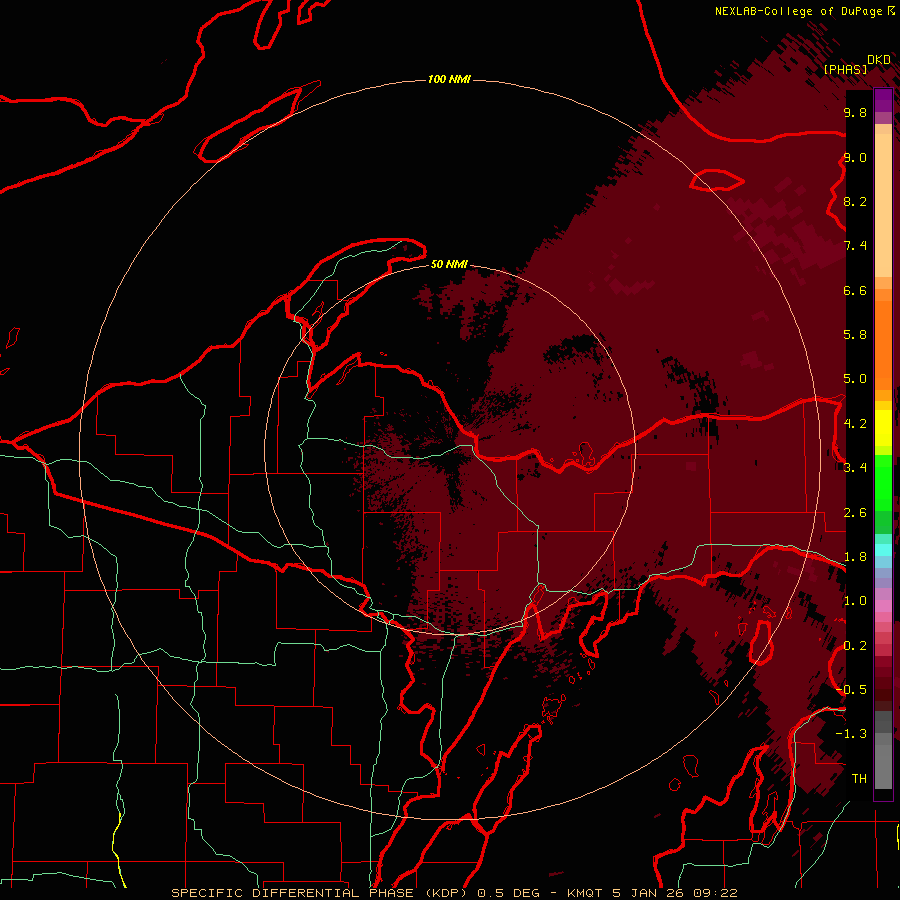Click the 1.0 scale value
This screenshot has height=900, width=900.
tap(855, 601)
